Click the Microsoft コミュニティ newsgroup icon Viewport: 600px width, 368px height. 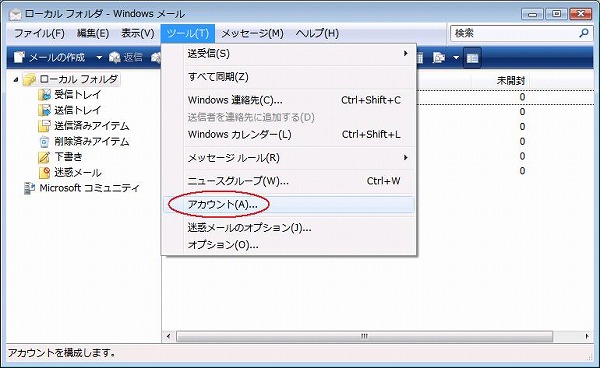[x=29, y=188]
